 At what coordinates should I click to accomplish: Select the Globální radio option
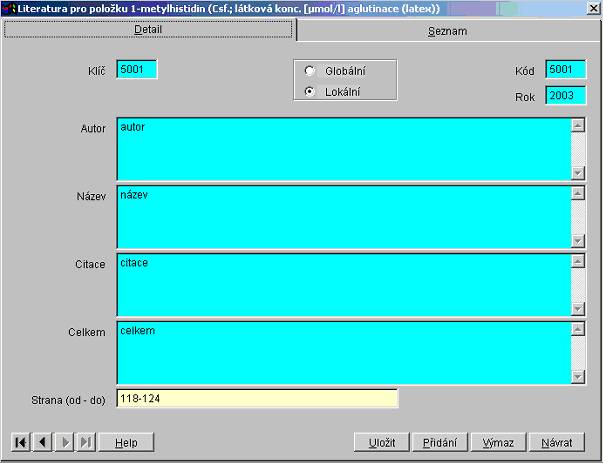click(x=310, y=71)
